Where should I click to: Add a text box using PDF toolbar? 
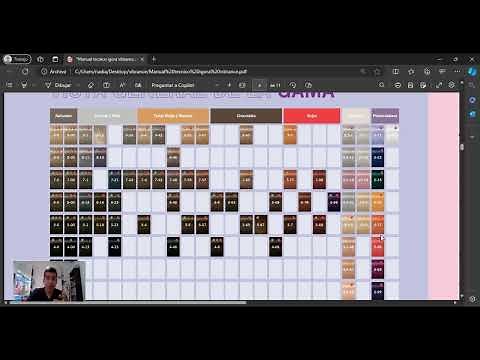point(106,85)
